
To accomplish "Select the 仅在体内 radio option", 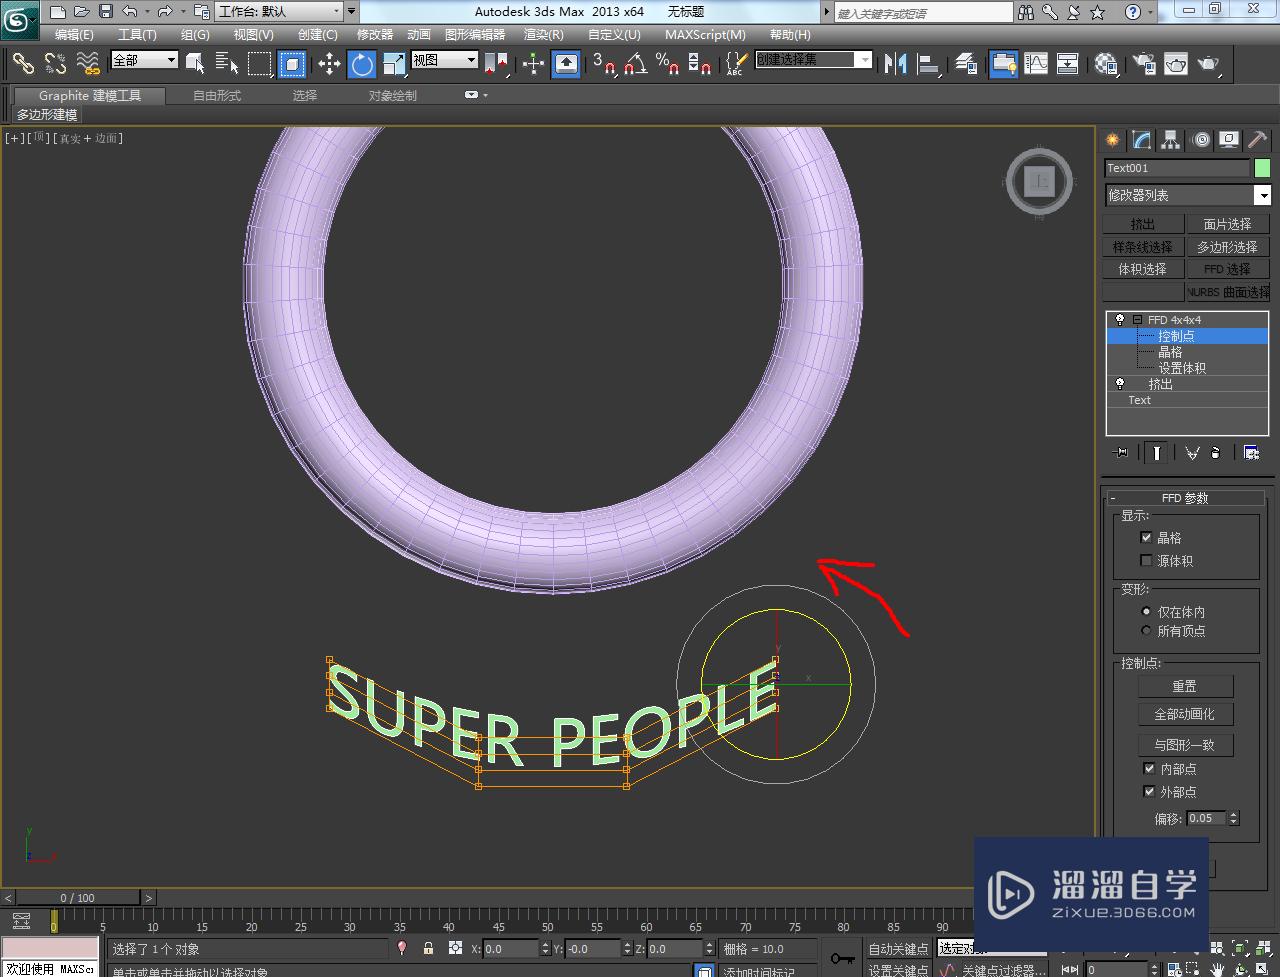I will 1146,611.
